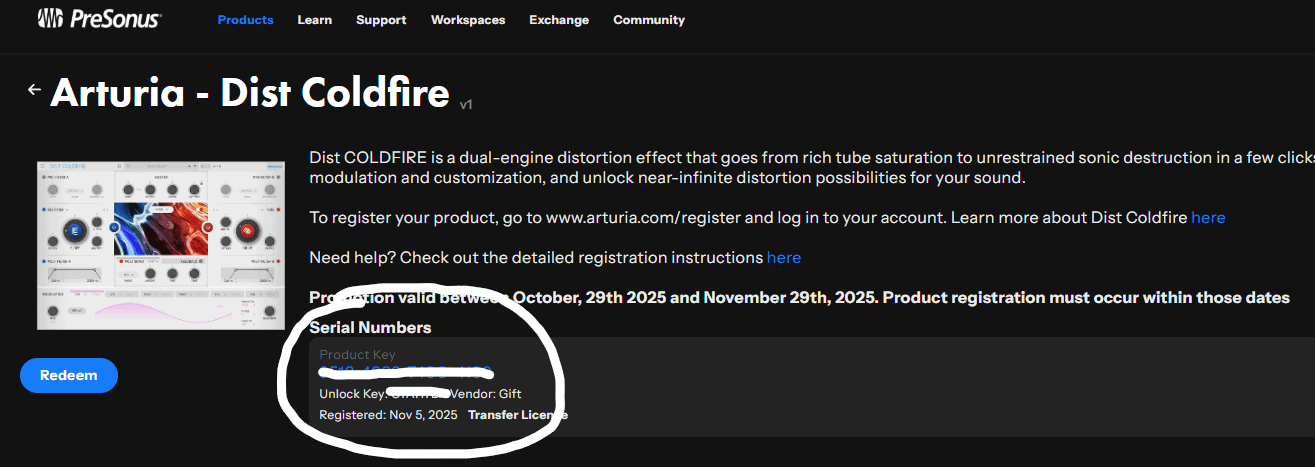Go to the Support section
The width and height of the screenshot is (1315, 467).
[x=381, y=20]
